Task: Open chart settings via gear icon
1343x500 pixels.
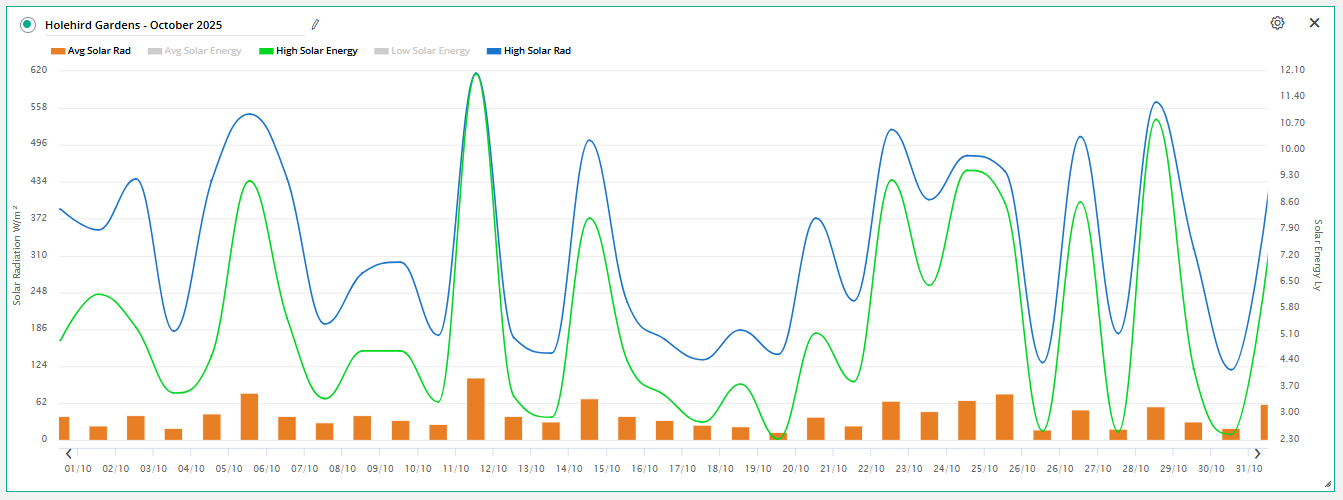Action: coord(1277,23)
